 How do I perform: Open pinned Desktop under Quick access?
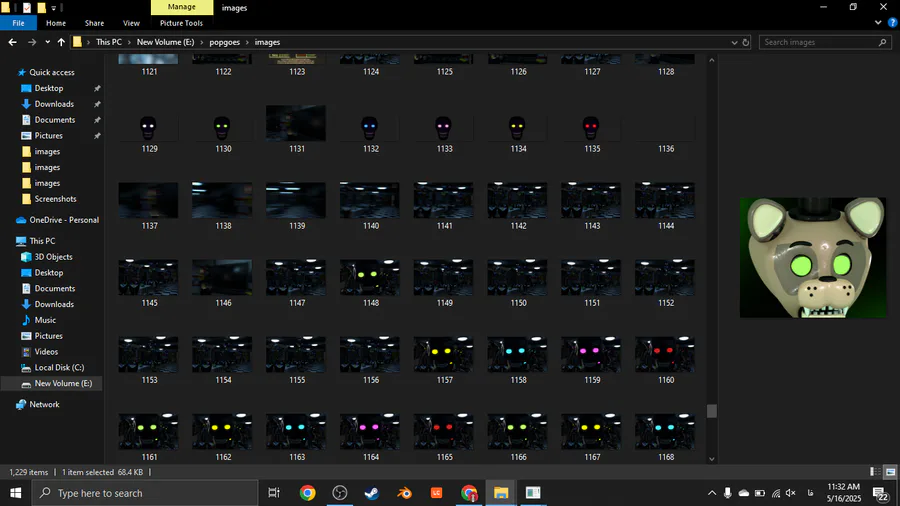point(49,88)
